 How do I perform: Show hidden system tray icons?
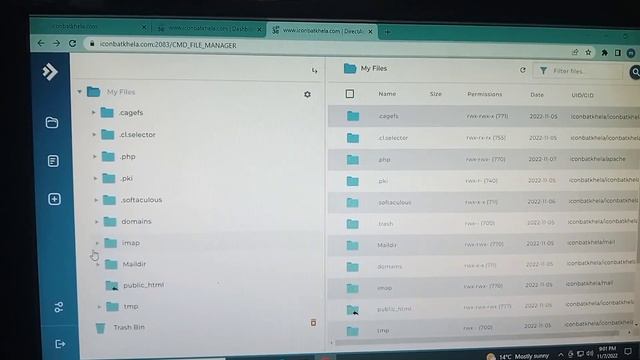[x=561, y=354]
